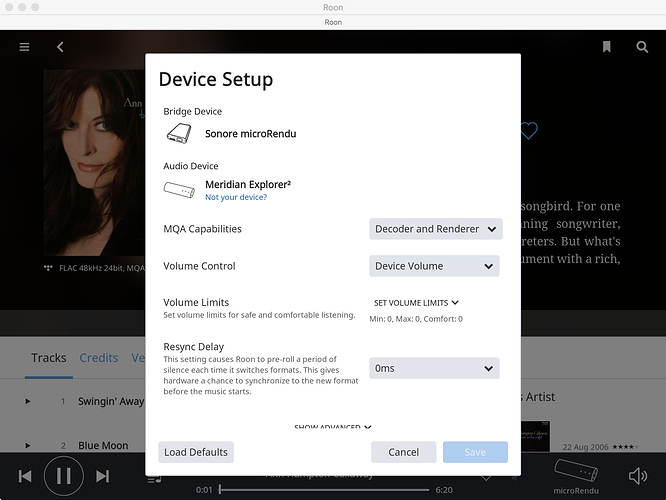This screenshot has width=666, height=500.
Task: Click the Not your device? link
Action: pyautogui.click(x=236, y=197)
